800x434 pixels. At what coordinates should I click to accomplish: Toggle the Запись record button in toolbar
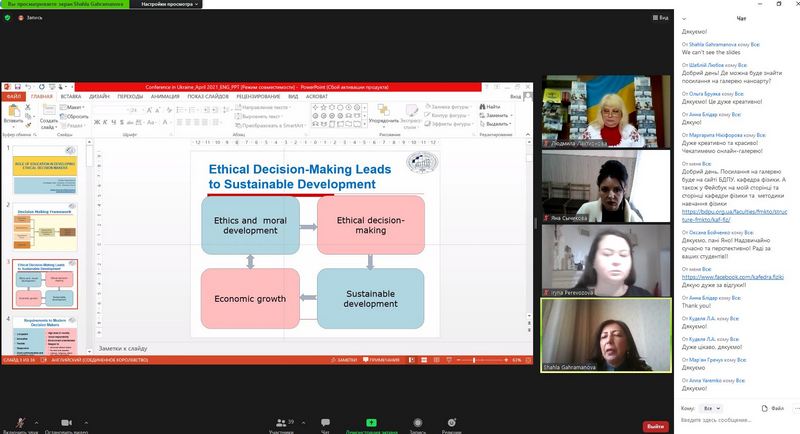point(417,422)
